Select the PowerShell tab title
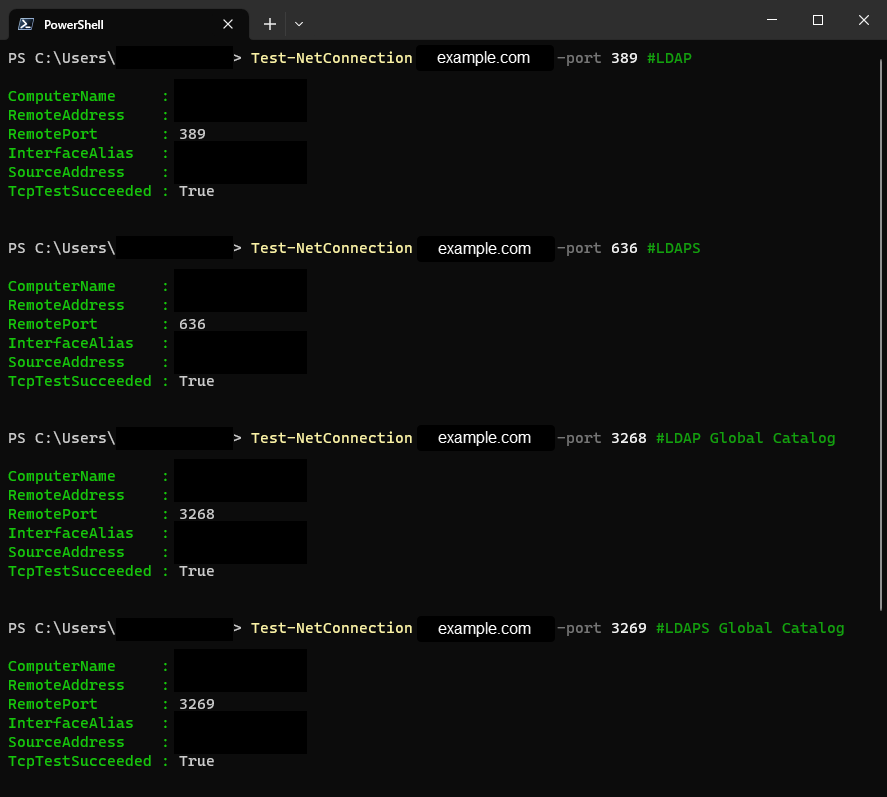Viewport: 887px width, 797px height. tap(73, 24)
